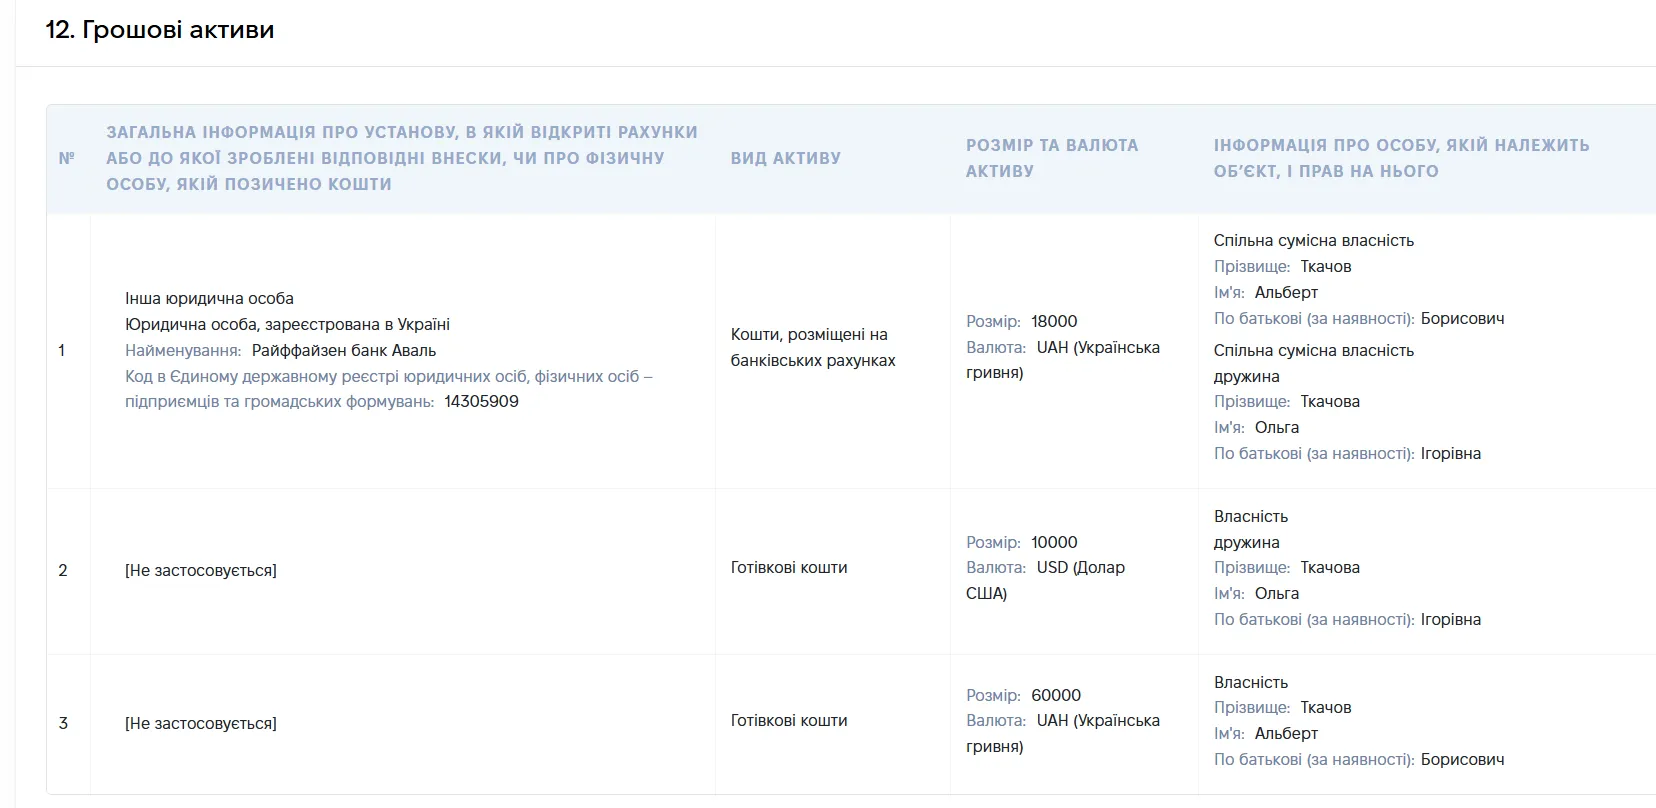1656x808 pixels.
Task: Click 'Кошти, розміщені на банківських рахунках' cell
Action: tap(813, 347)
